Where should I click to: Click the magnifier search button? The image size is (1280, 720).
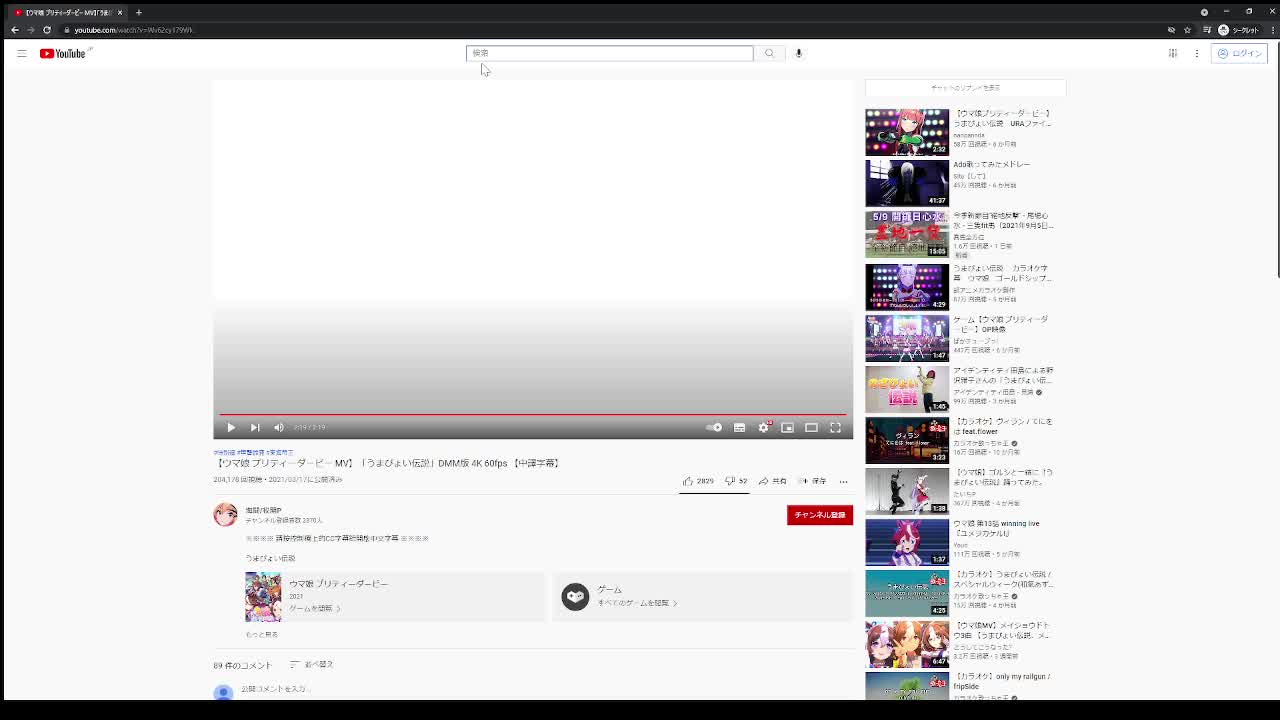point(769,53)
